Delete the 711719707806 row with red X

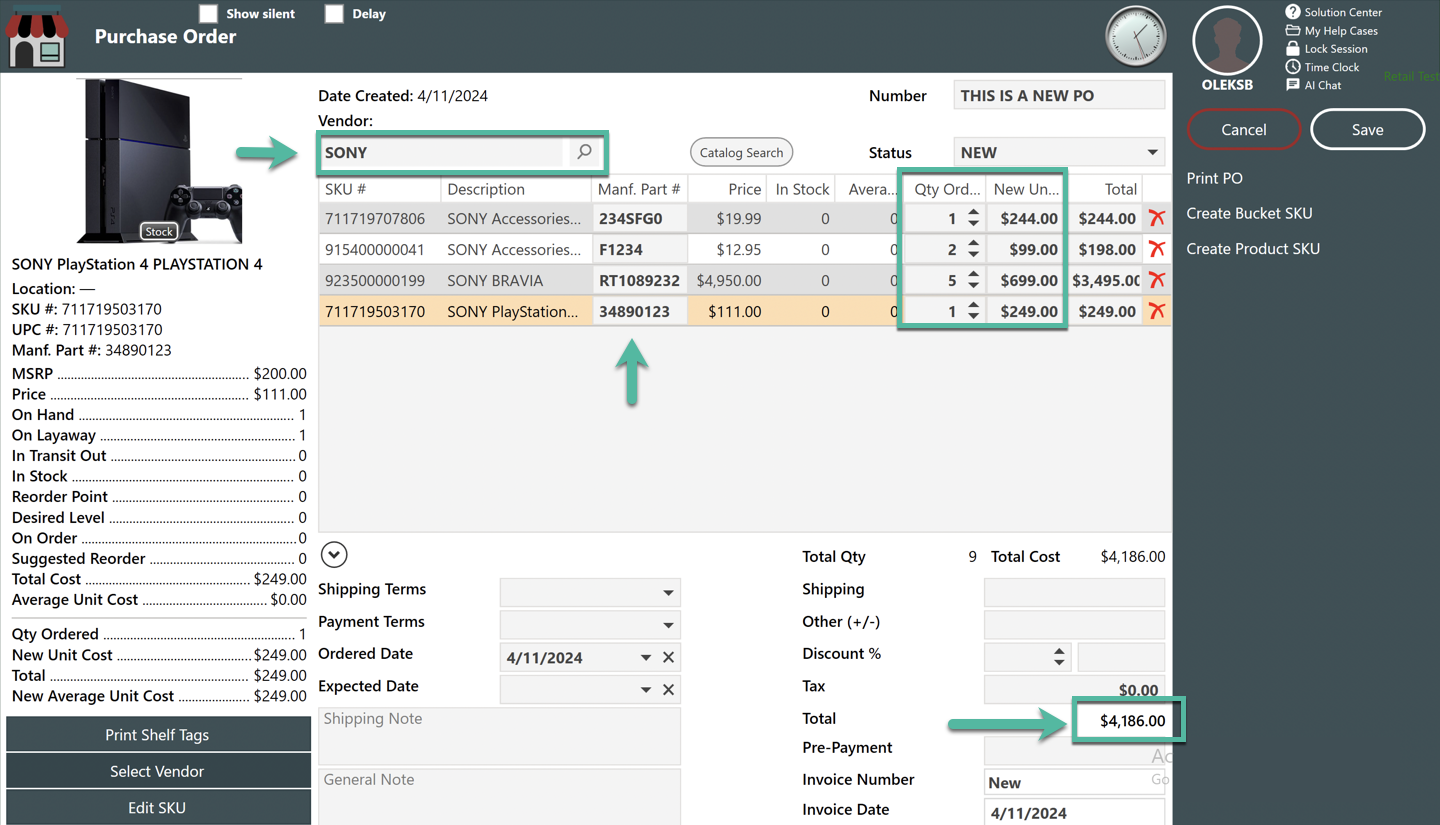coord(1157,218)
